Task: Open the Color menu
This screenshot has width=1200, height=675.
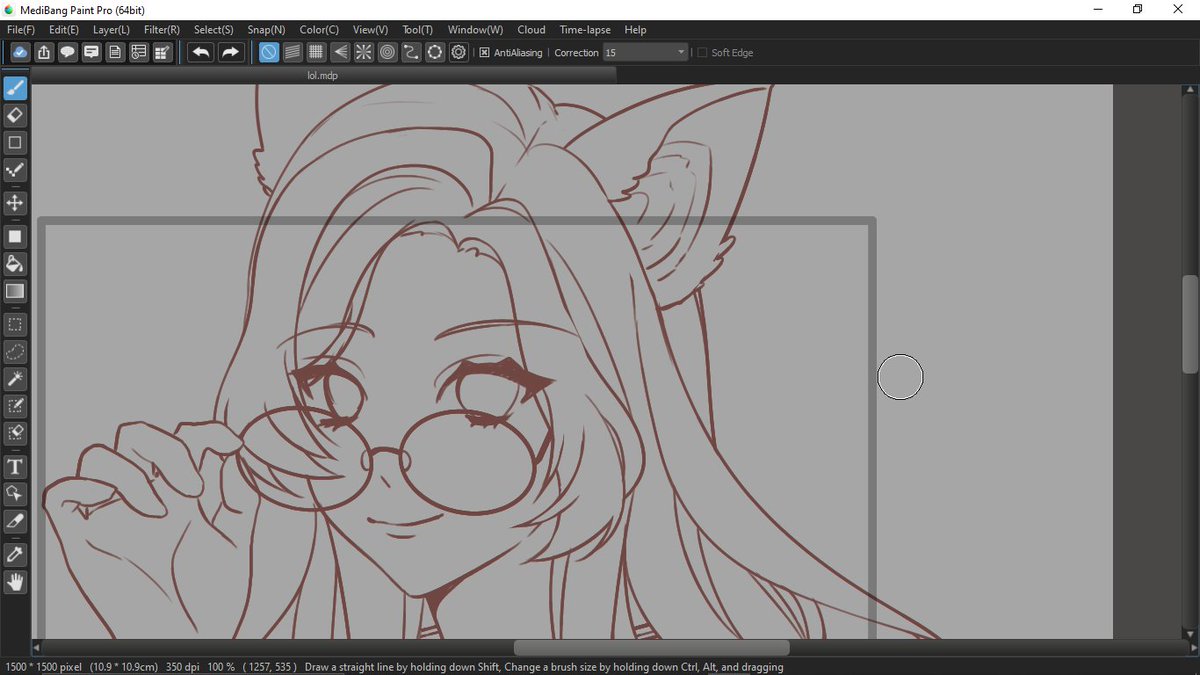Action: point(319,30)
